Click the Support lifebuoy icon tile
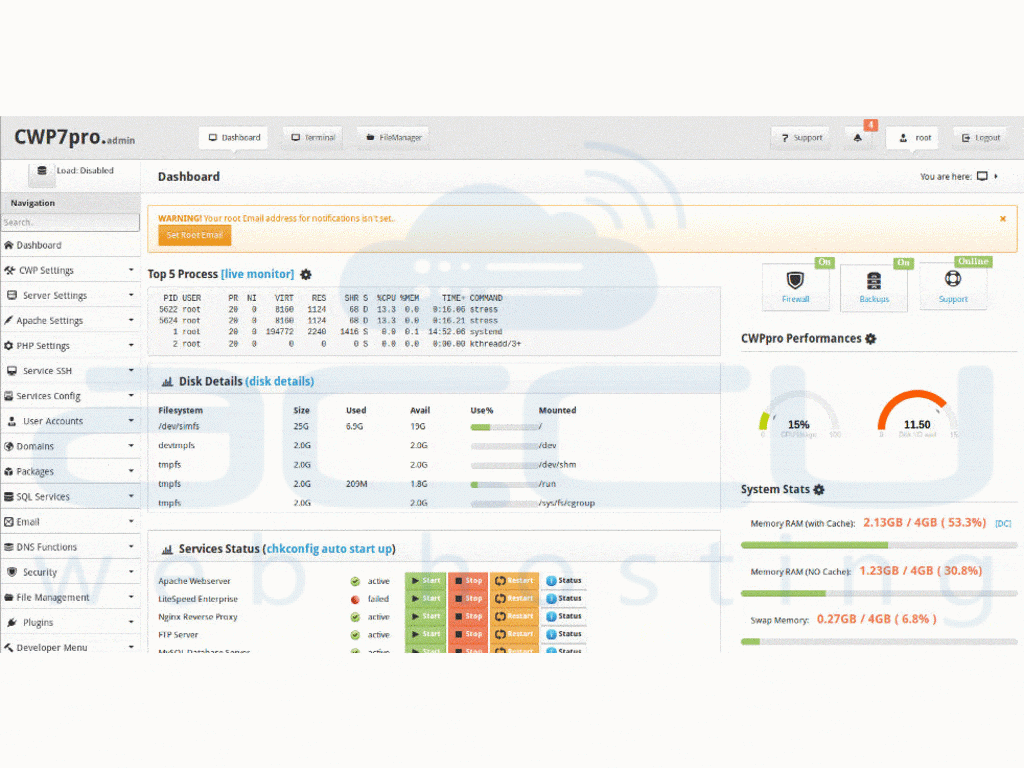 pos(953,285)
